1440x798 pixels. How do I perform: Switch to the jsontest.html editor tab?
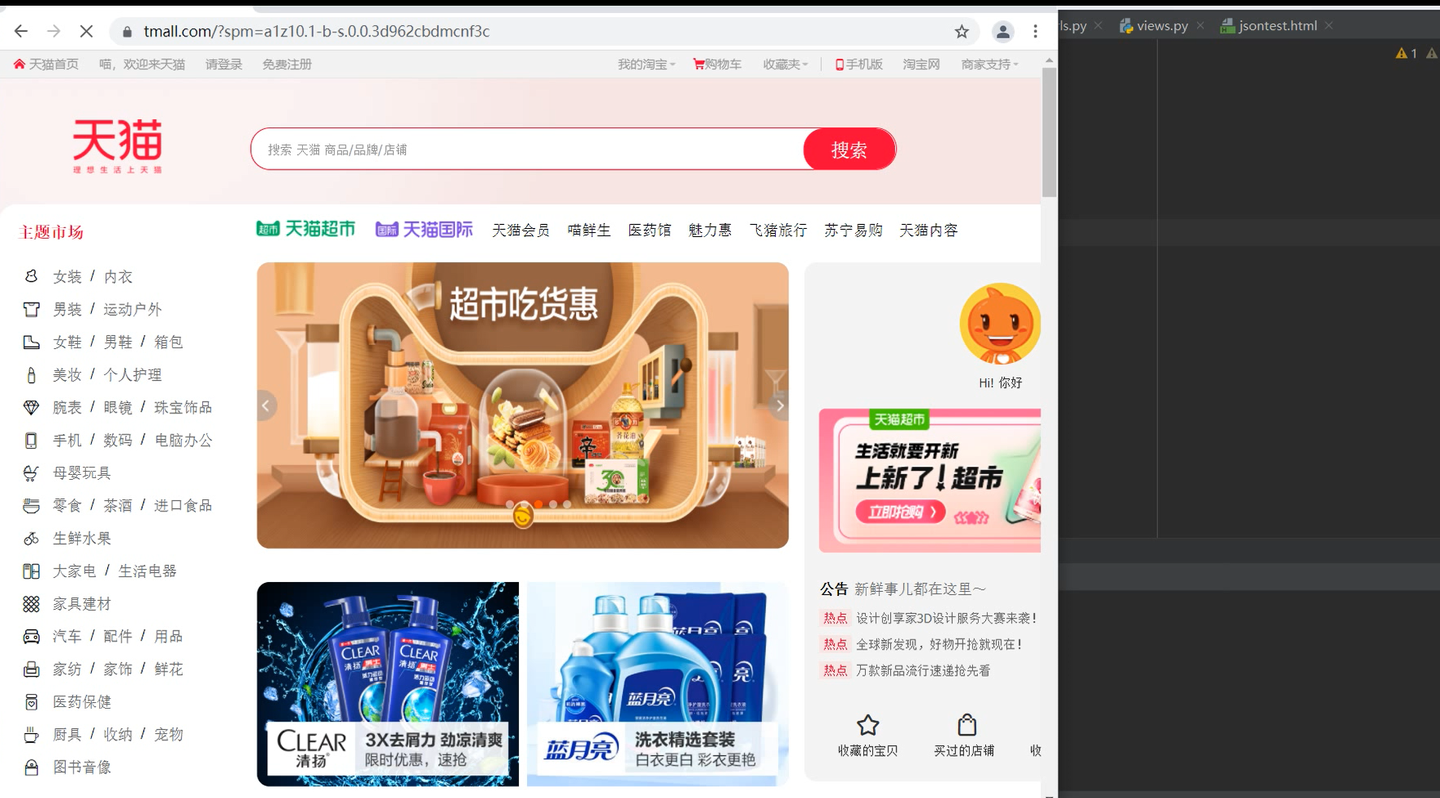click(x=1269, y=26)
